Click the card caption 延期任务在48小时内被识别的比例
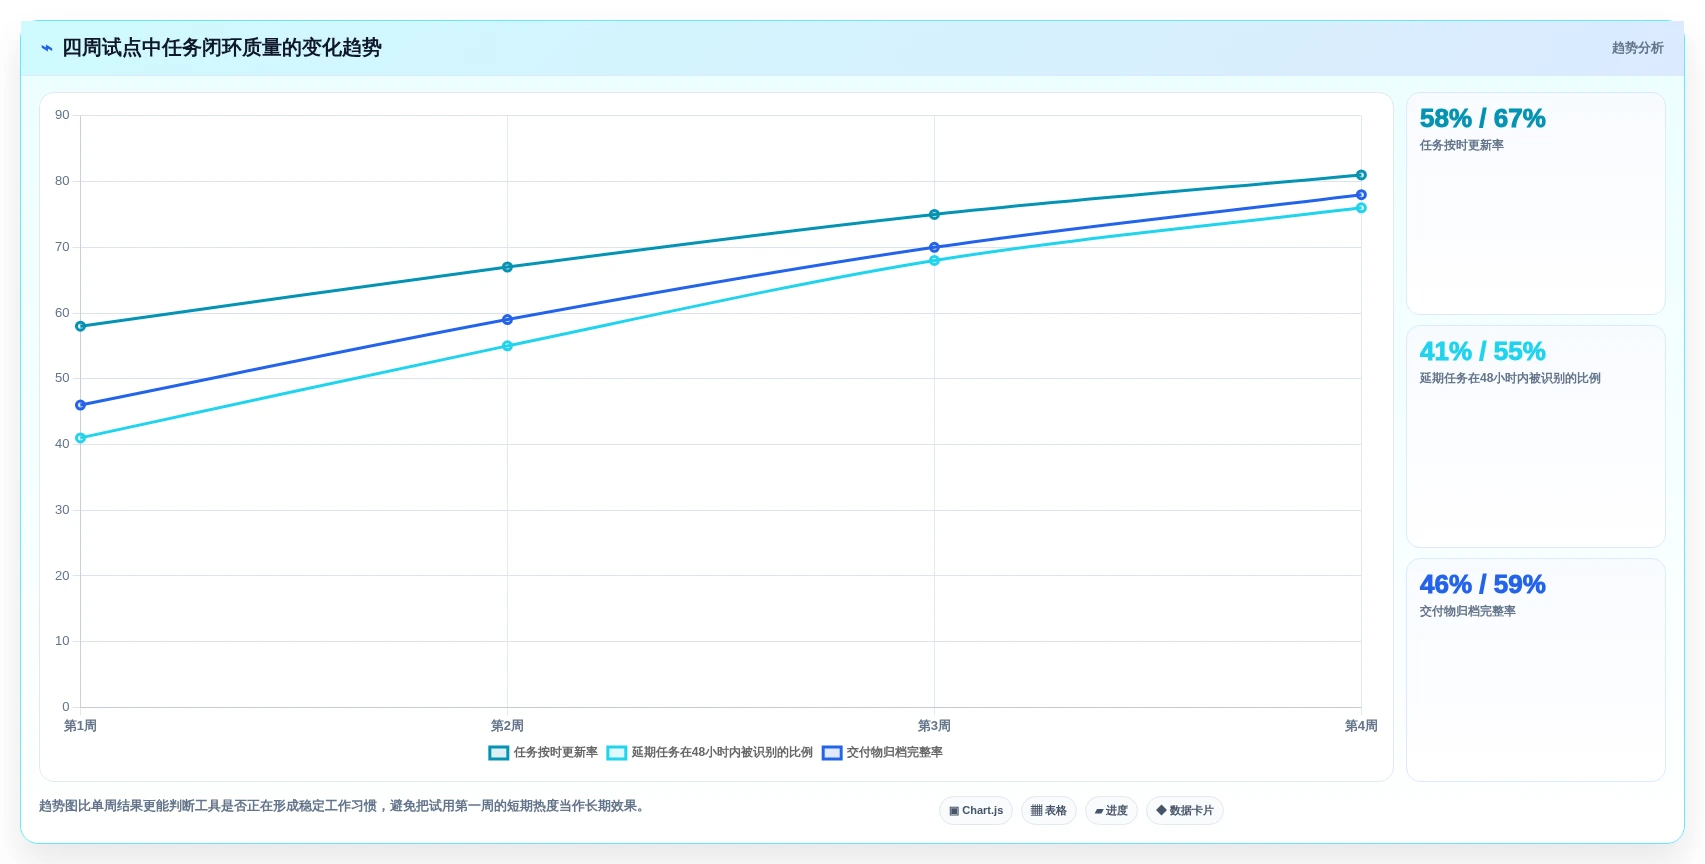 (1510, 378)
